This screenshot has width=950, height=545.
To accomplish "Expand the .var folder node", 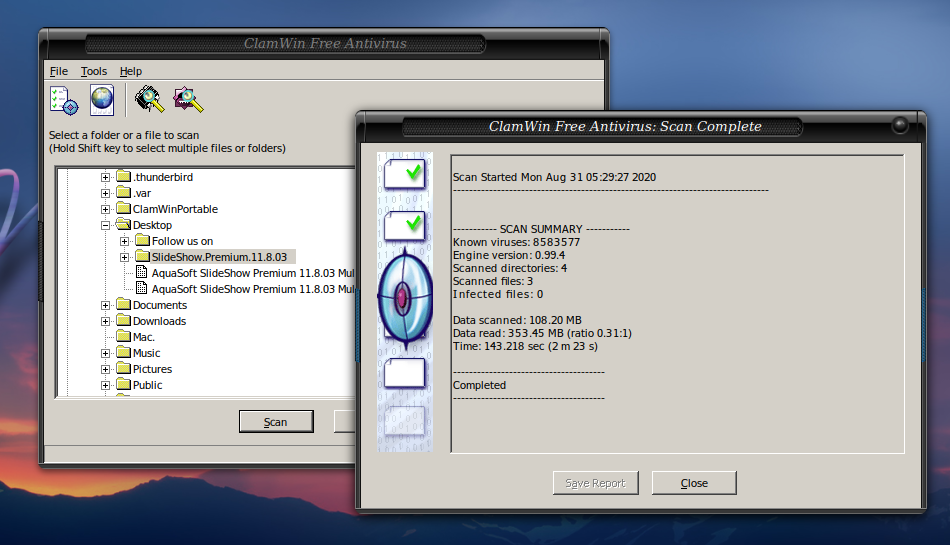I will tap(105, 193).
